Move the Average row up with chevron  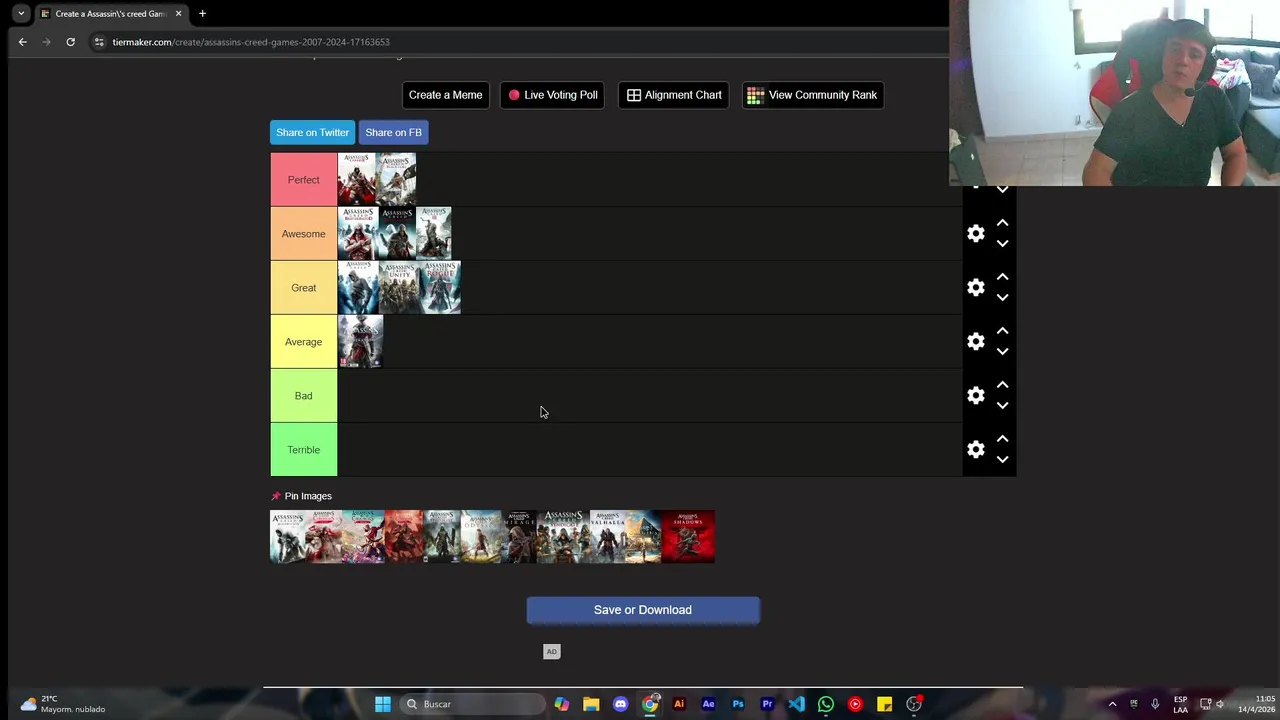pos(1002,331)
